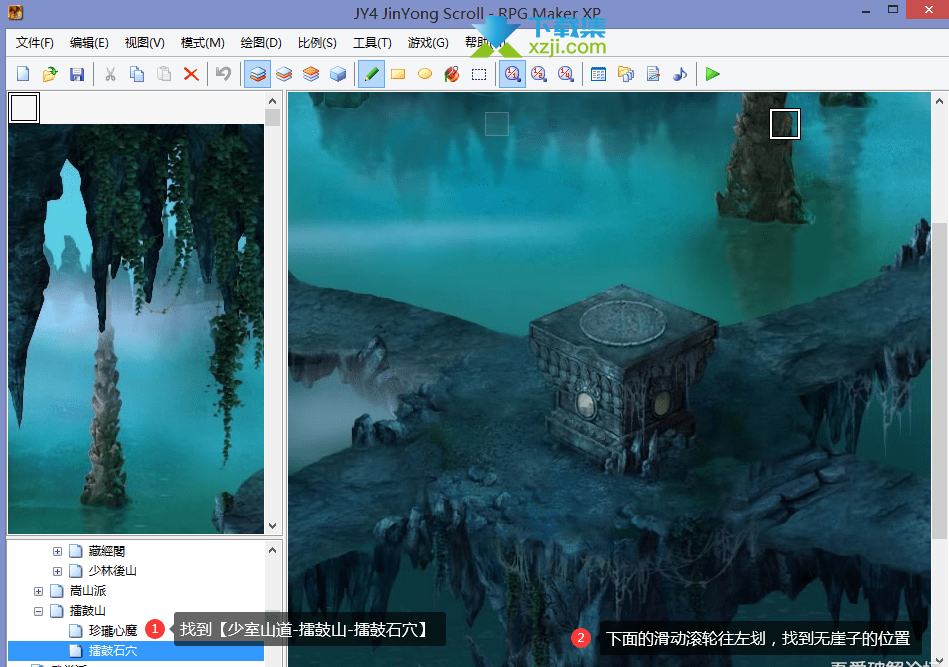Screen dimensions: 949x667
Task: Switch to map Layer 3 editing
Action: coord(311,74)
